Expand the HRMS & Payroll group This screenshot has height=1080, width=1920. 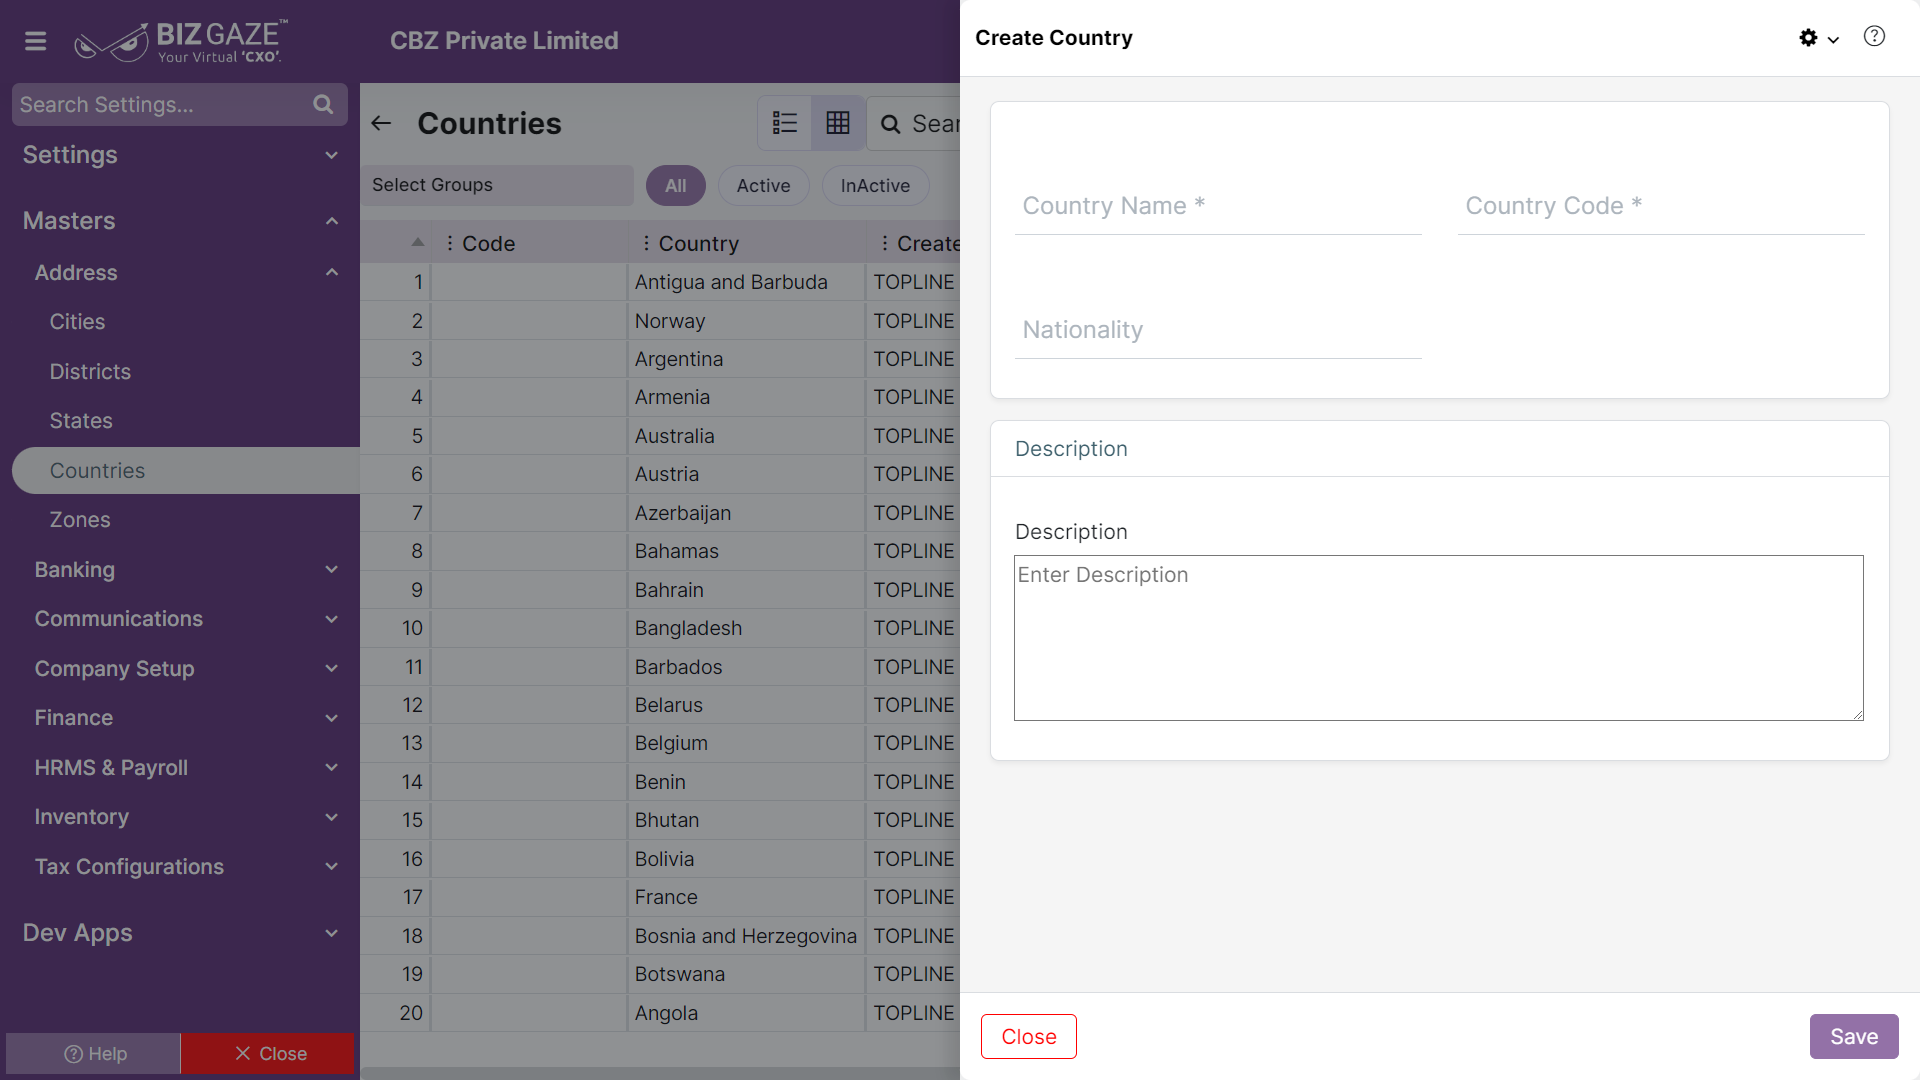(x=331, y=768)
